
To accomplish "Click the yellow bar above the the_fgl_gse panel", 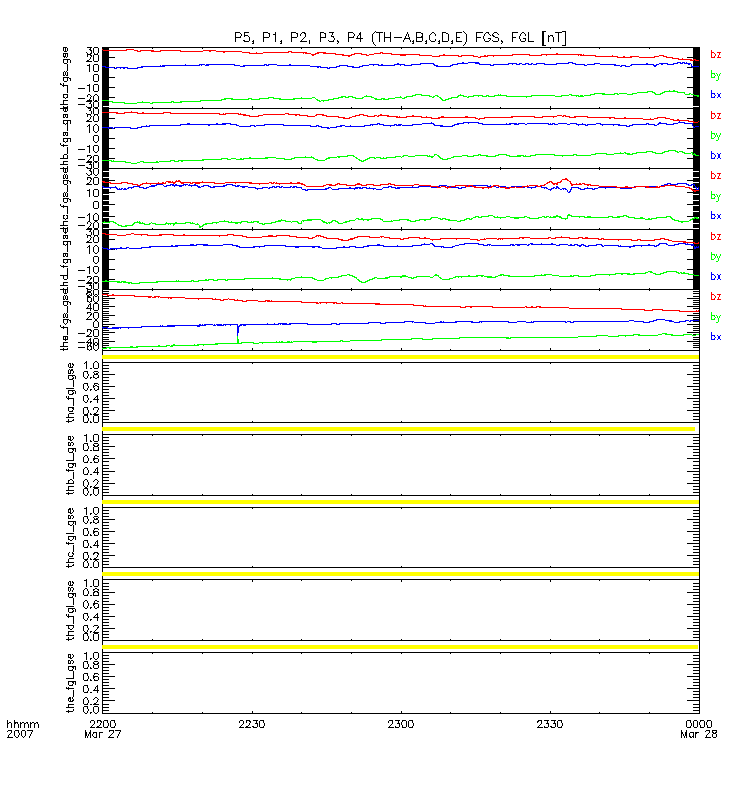I will [x=400, y=647].
